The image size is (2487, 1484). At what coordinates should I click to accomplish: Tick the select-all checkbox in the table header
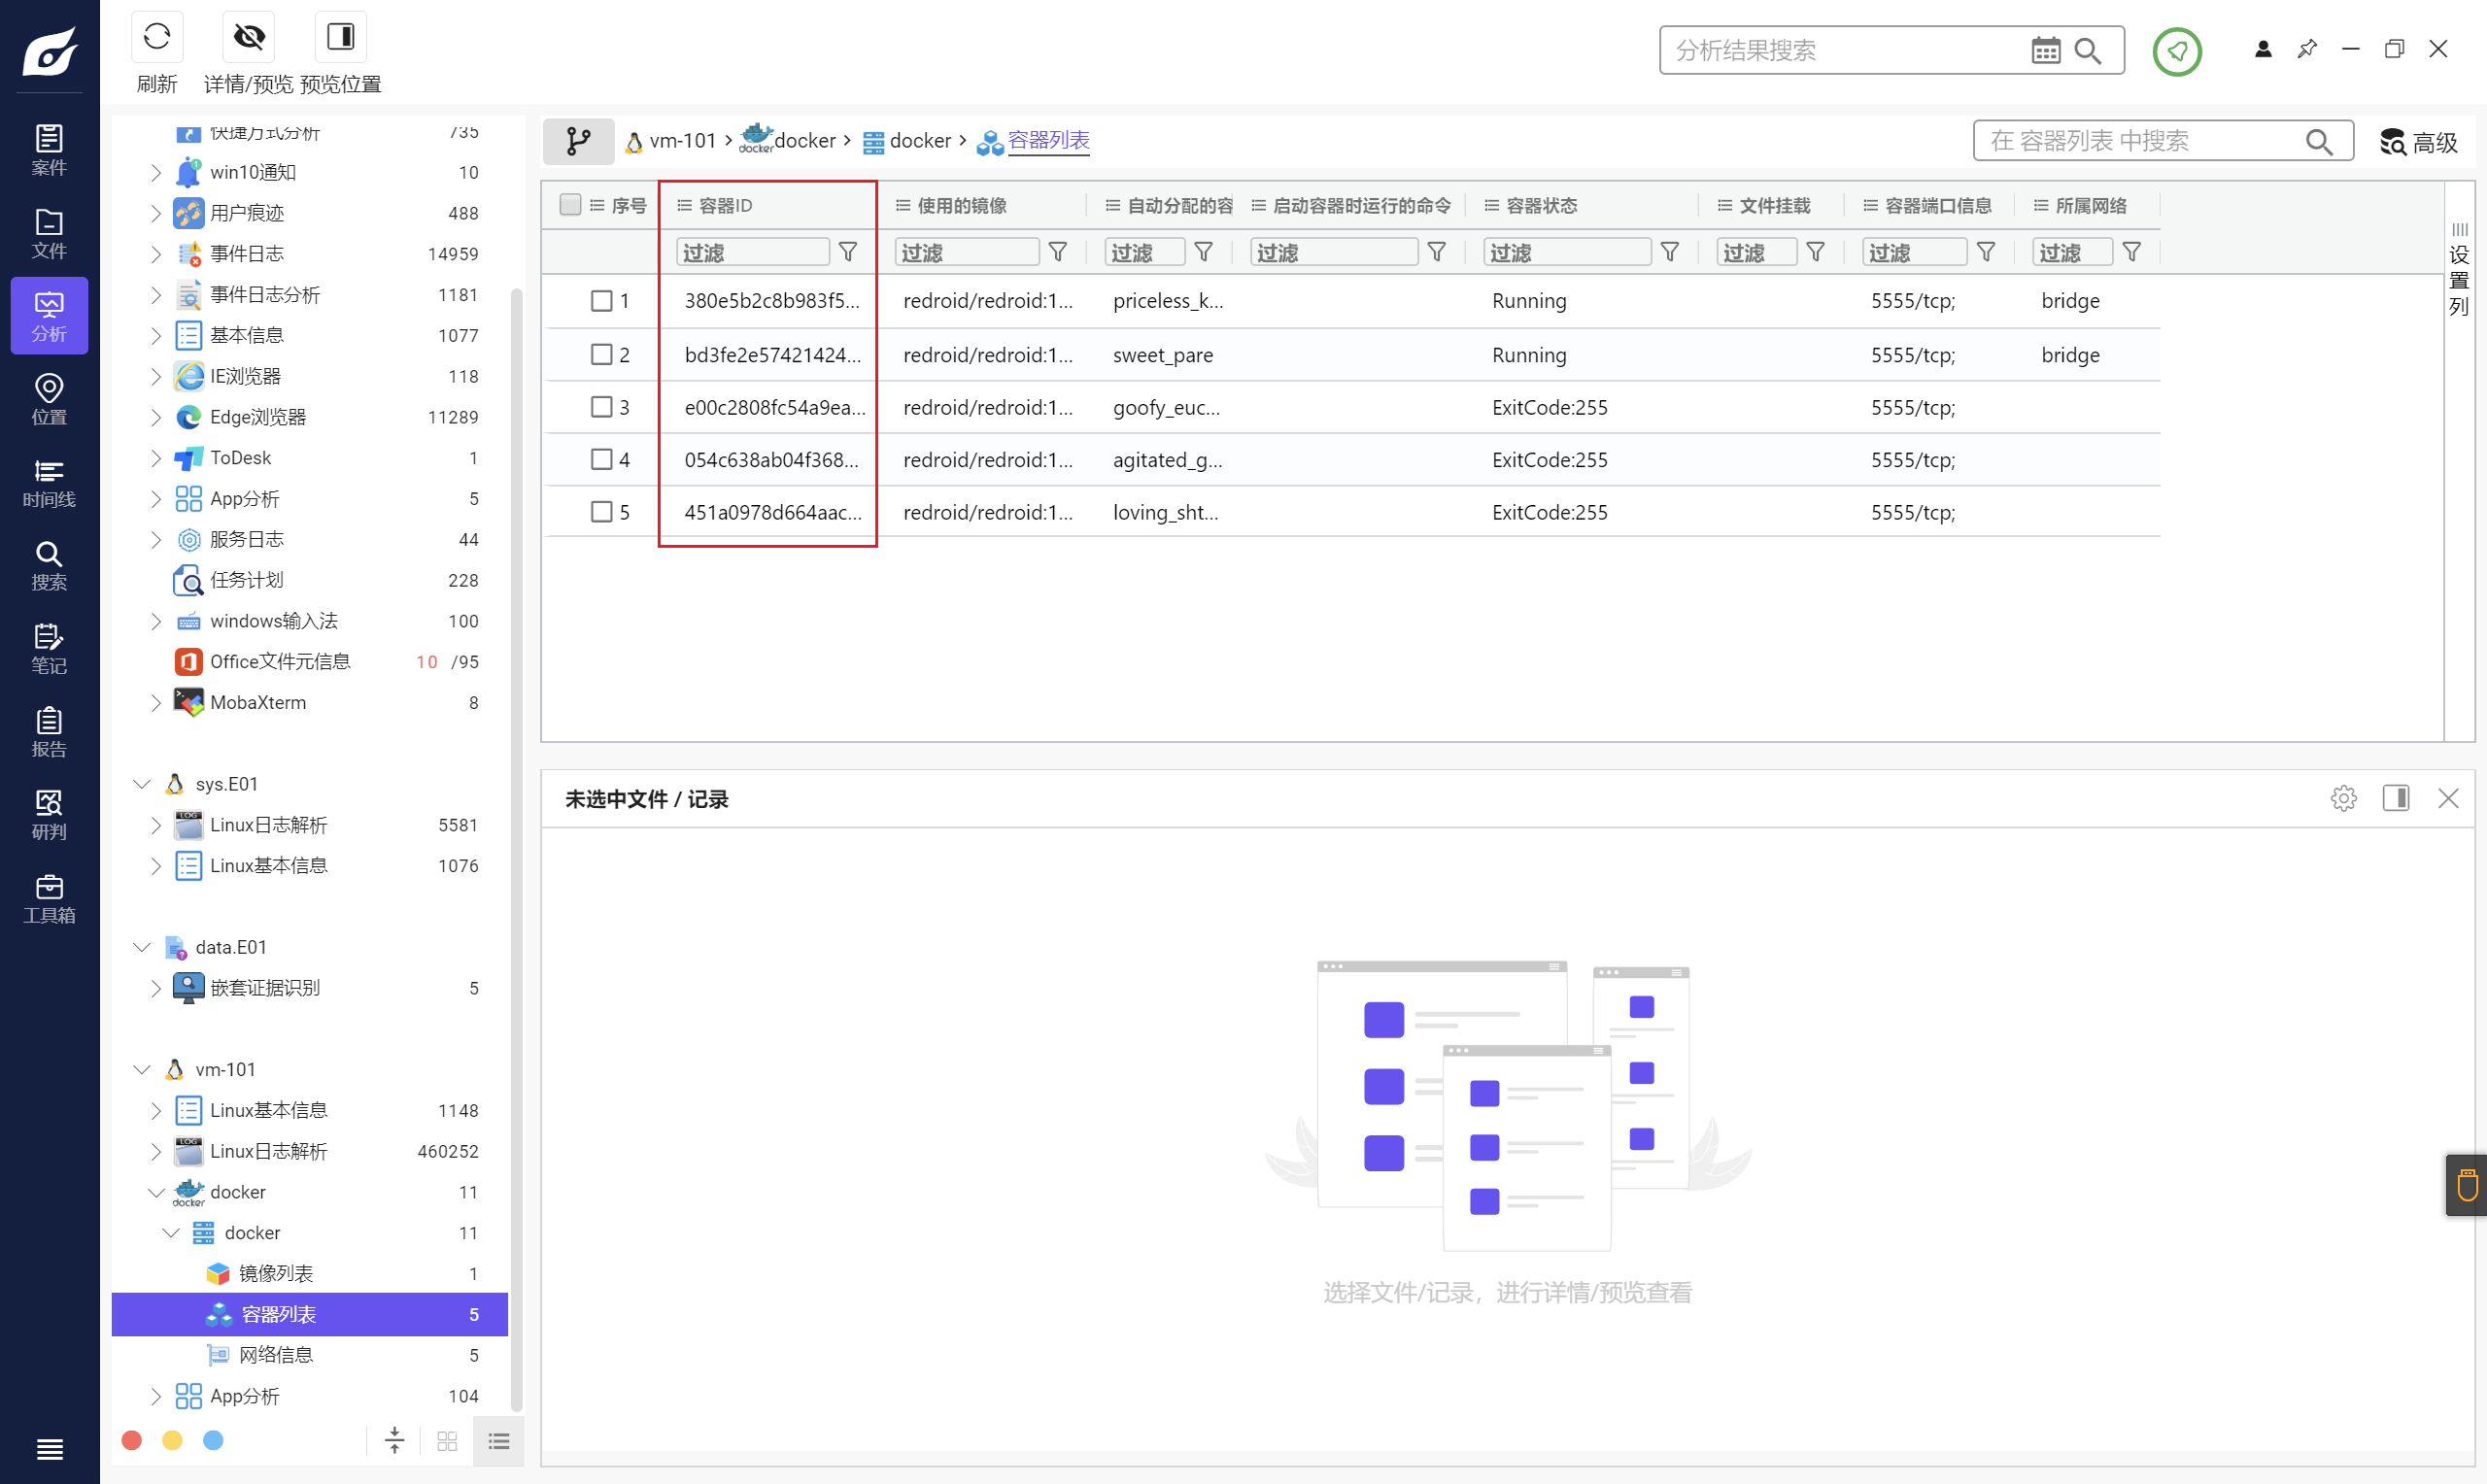pos(570,205)
